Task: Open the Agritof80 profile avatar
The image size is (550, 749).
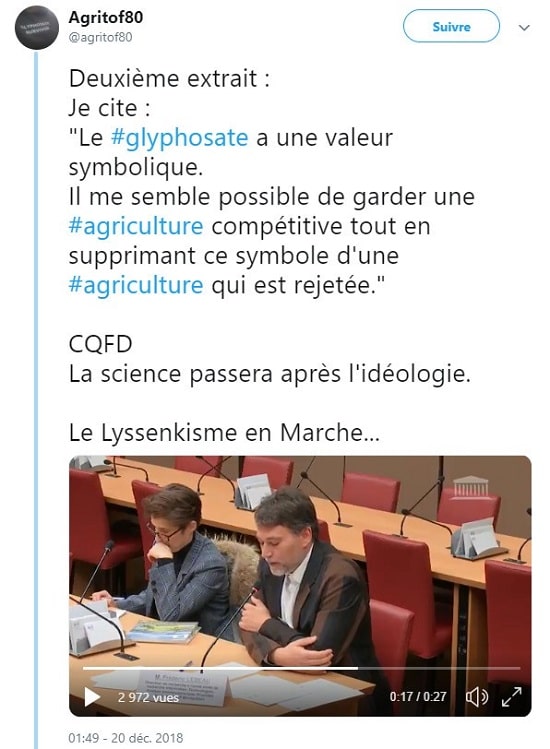Action: point(37,27)
